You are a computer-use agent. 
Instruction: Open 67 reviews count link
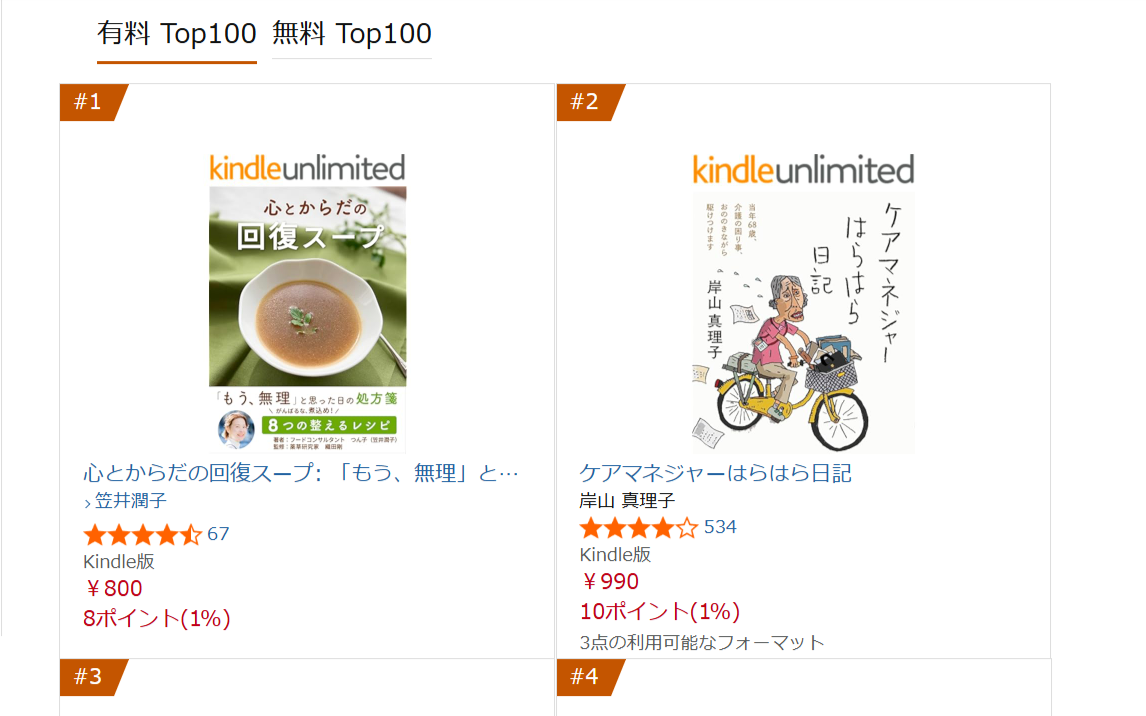(218, 534)
